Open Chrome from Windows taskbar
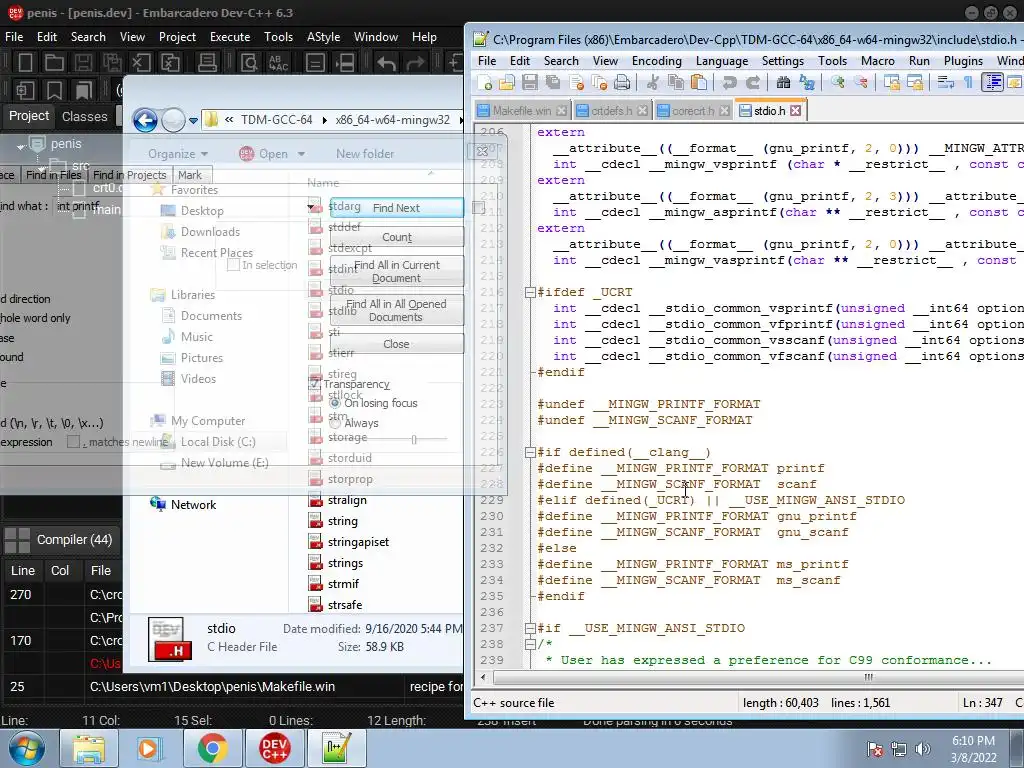This screenshot has height=768, width=1024. pyautogui.click(x=212, y=748)
